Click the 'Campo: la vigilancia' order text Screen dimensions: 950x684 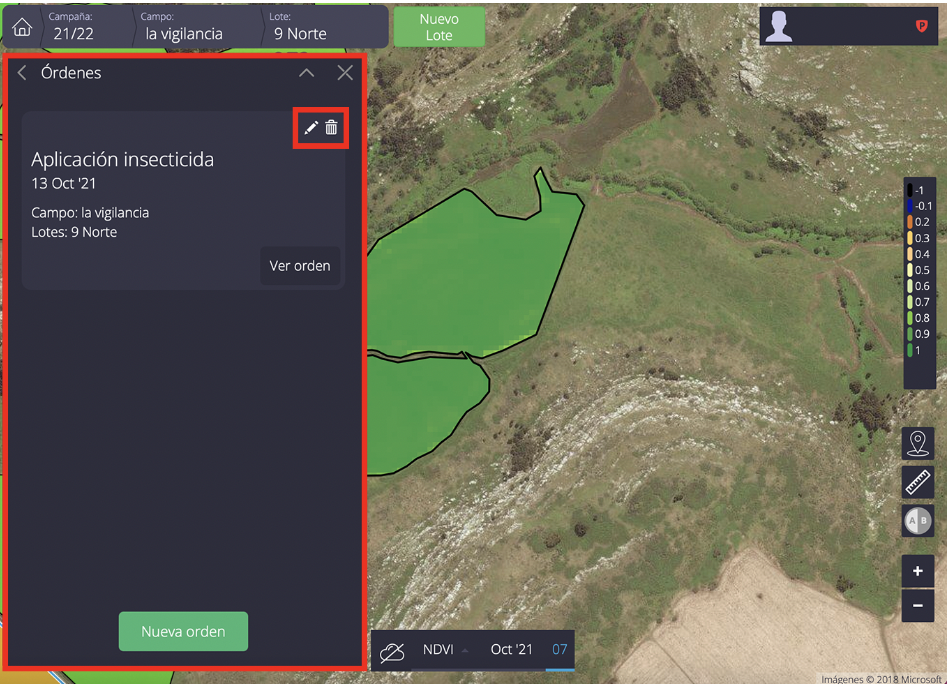click(x=90, y=213)
